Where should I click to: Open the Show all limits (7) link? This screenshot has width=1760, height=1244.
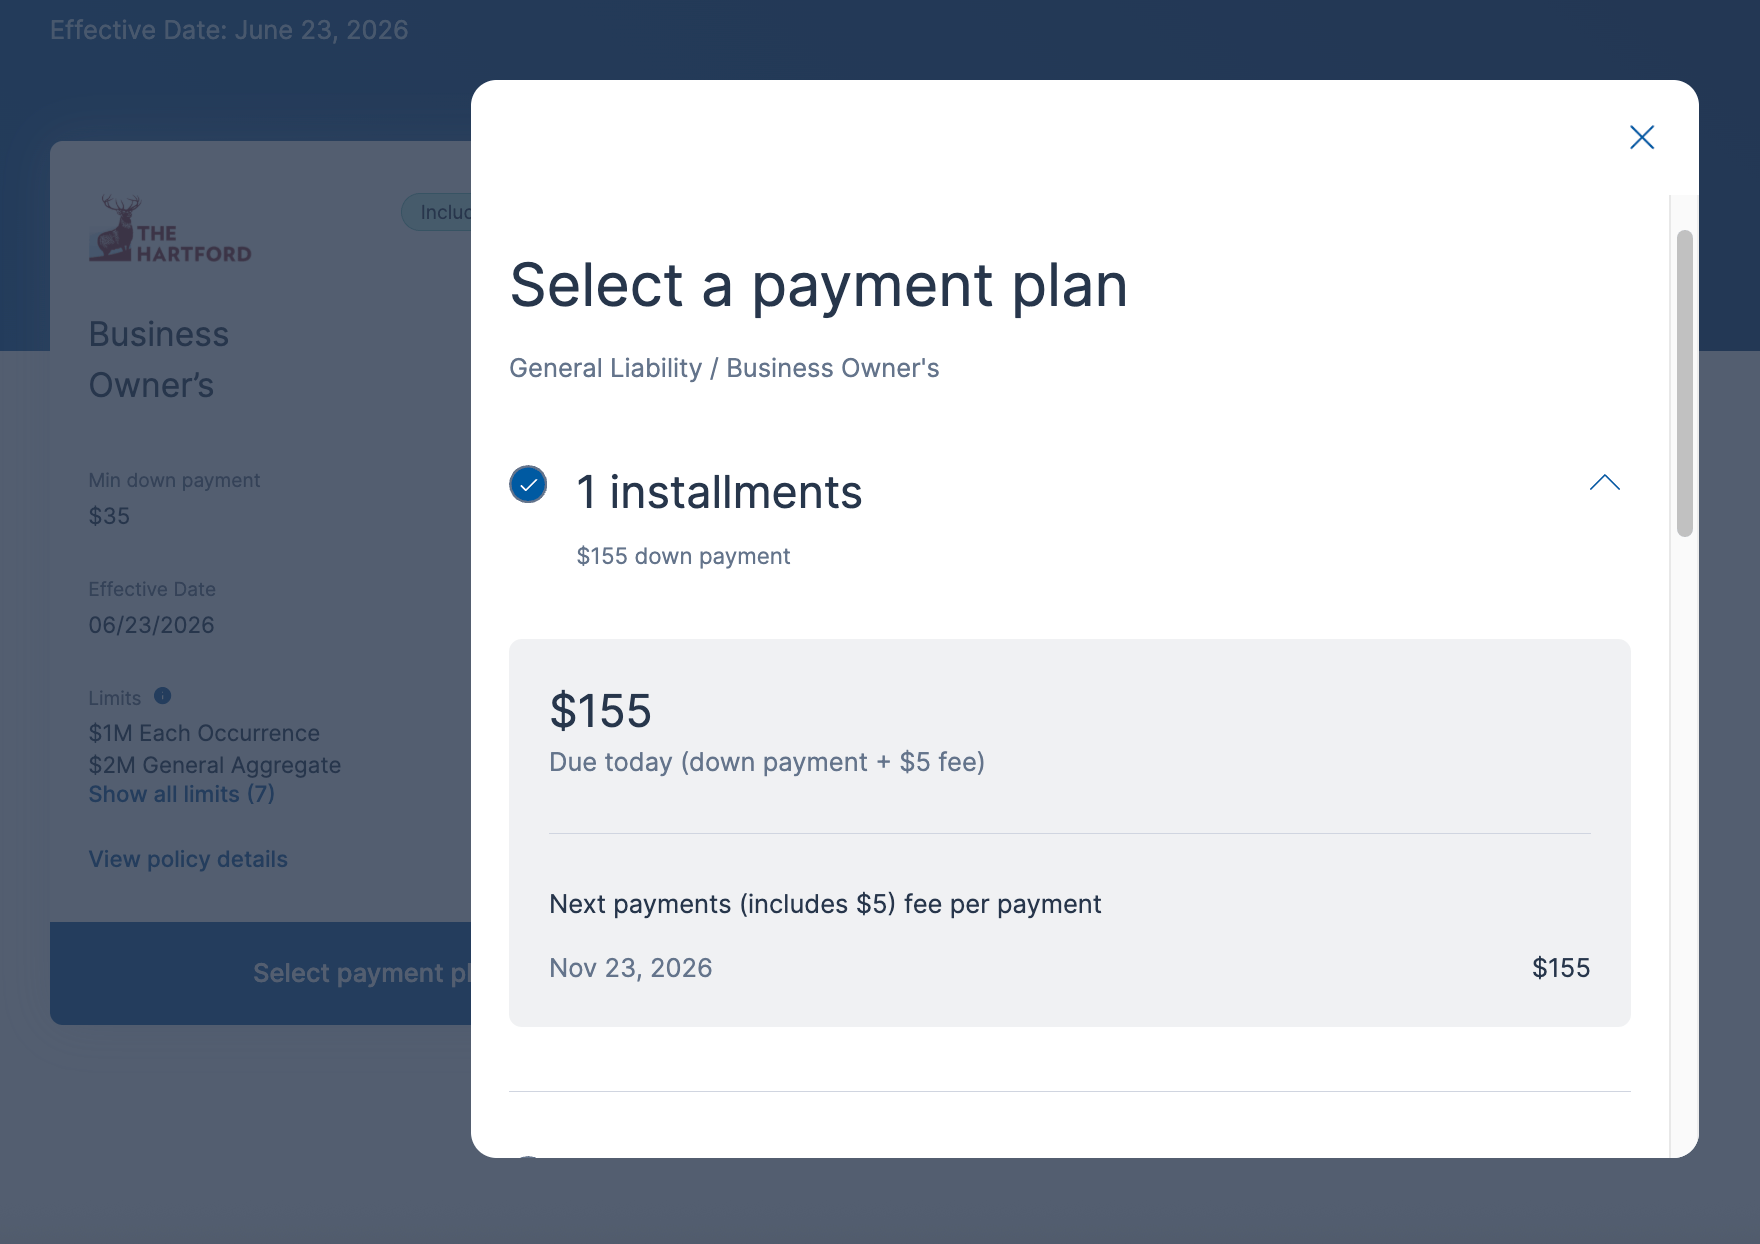point(181,794)
